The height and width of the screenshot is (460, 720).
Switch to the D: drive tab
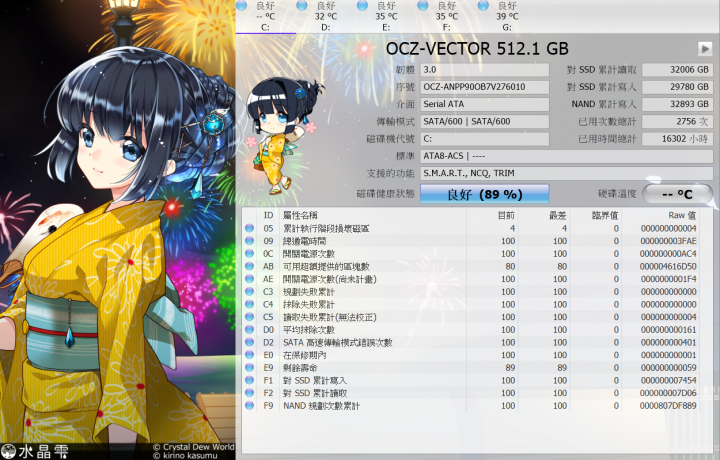tap(326, 17)
